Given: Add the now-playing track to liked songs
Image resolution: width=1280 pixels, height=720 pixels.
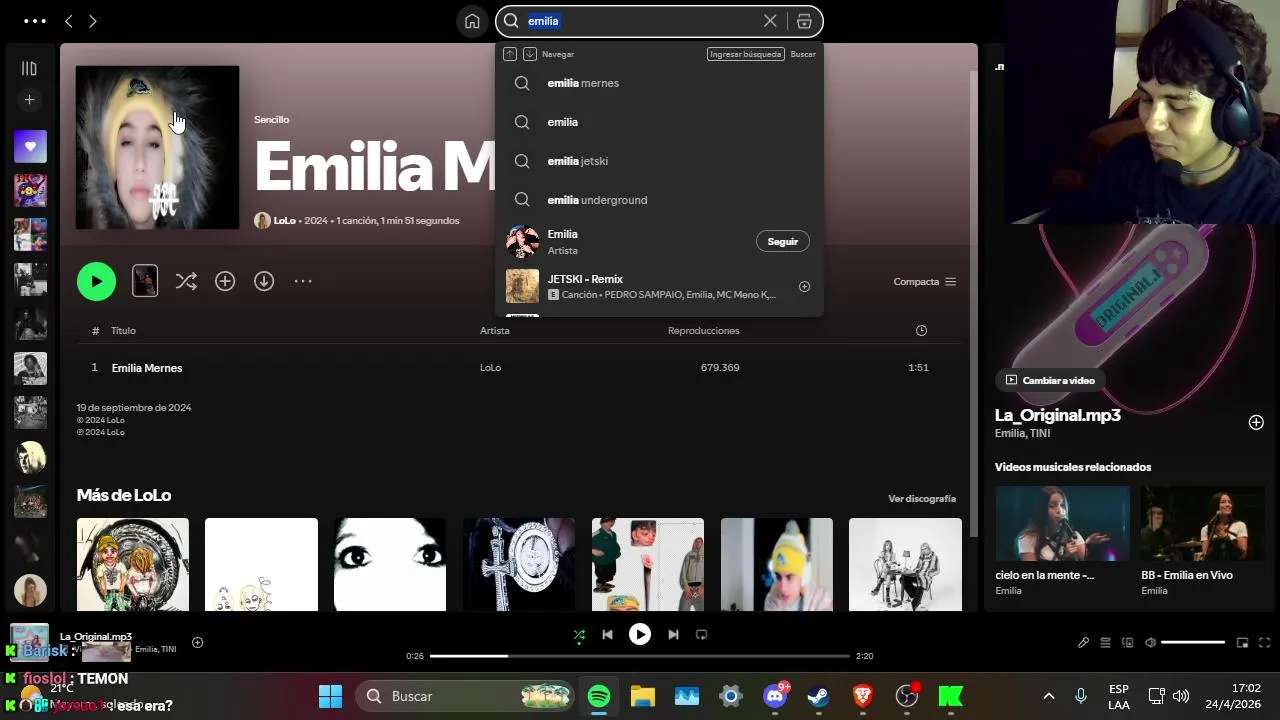Looking at the screenshot, I should 197,642.
